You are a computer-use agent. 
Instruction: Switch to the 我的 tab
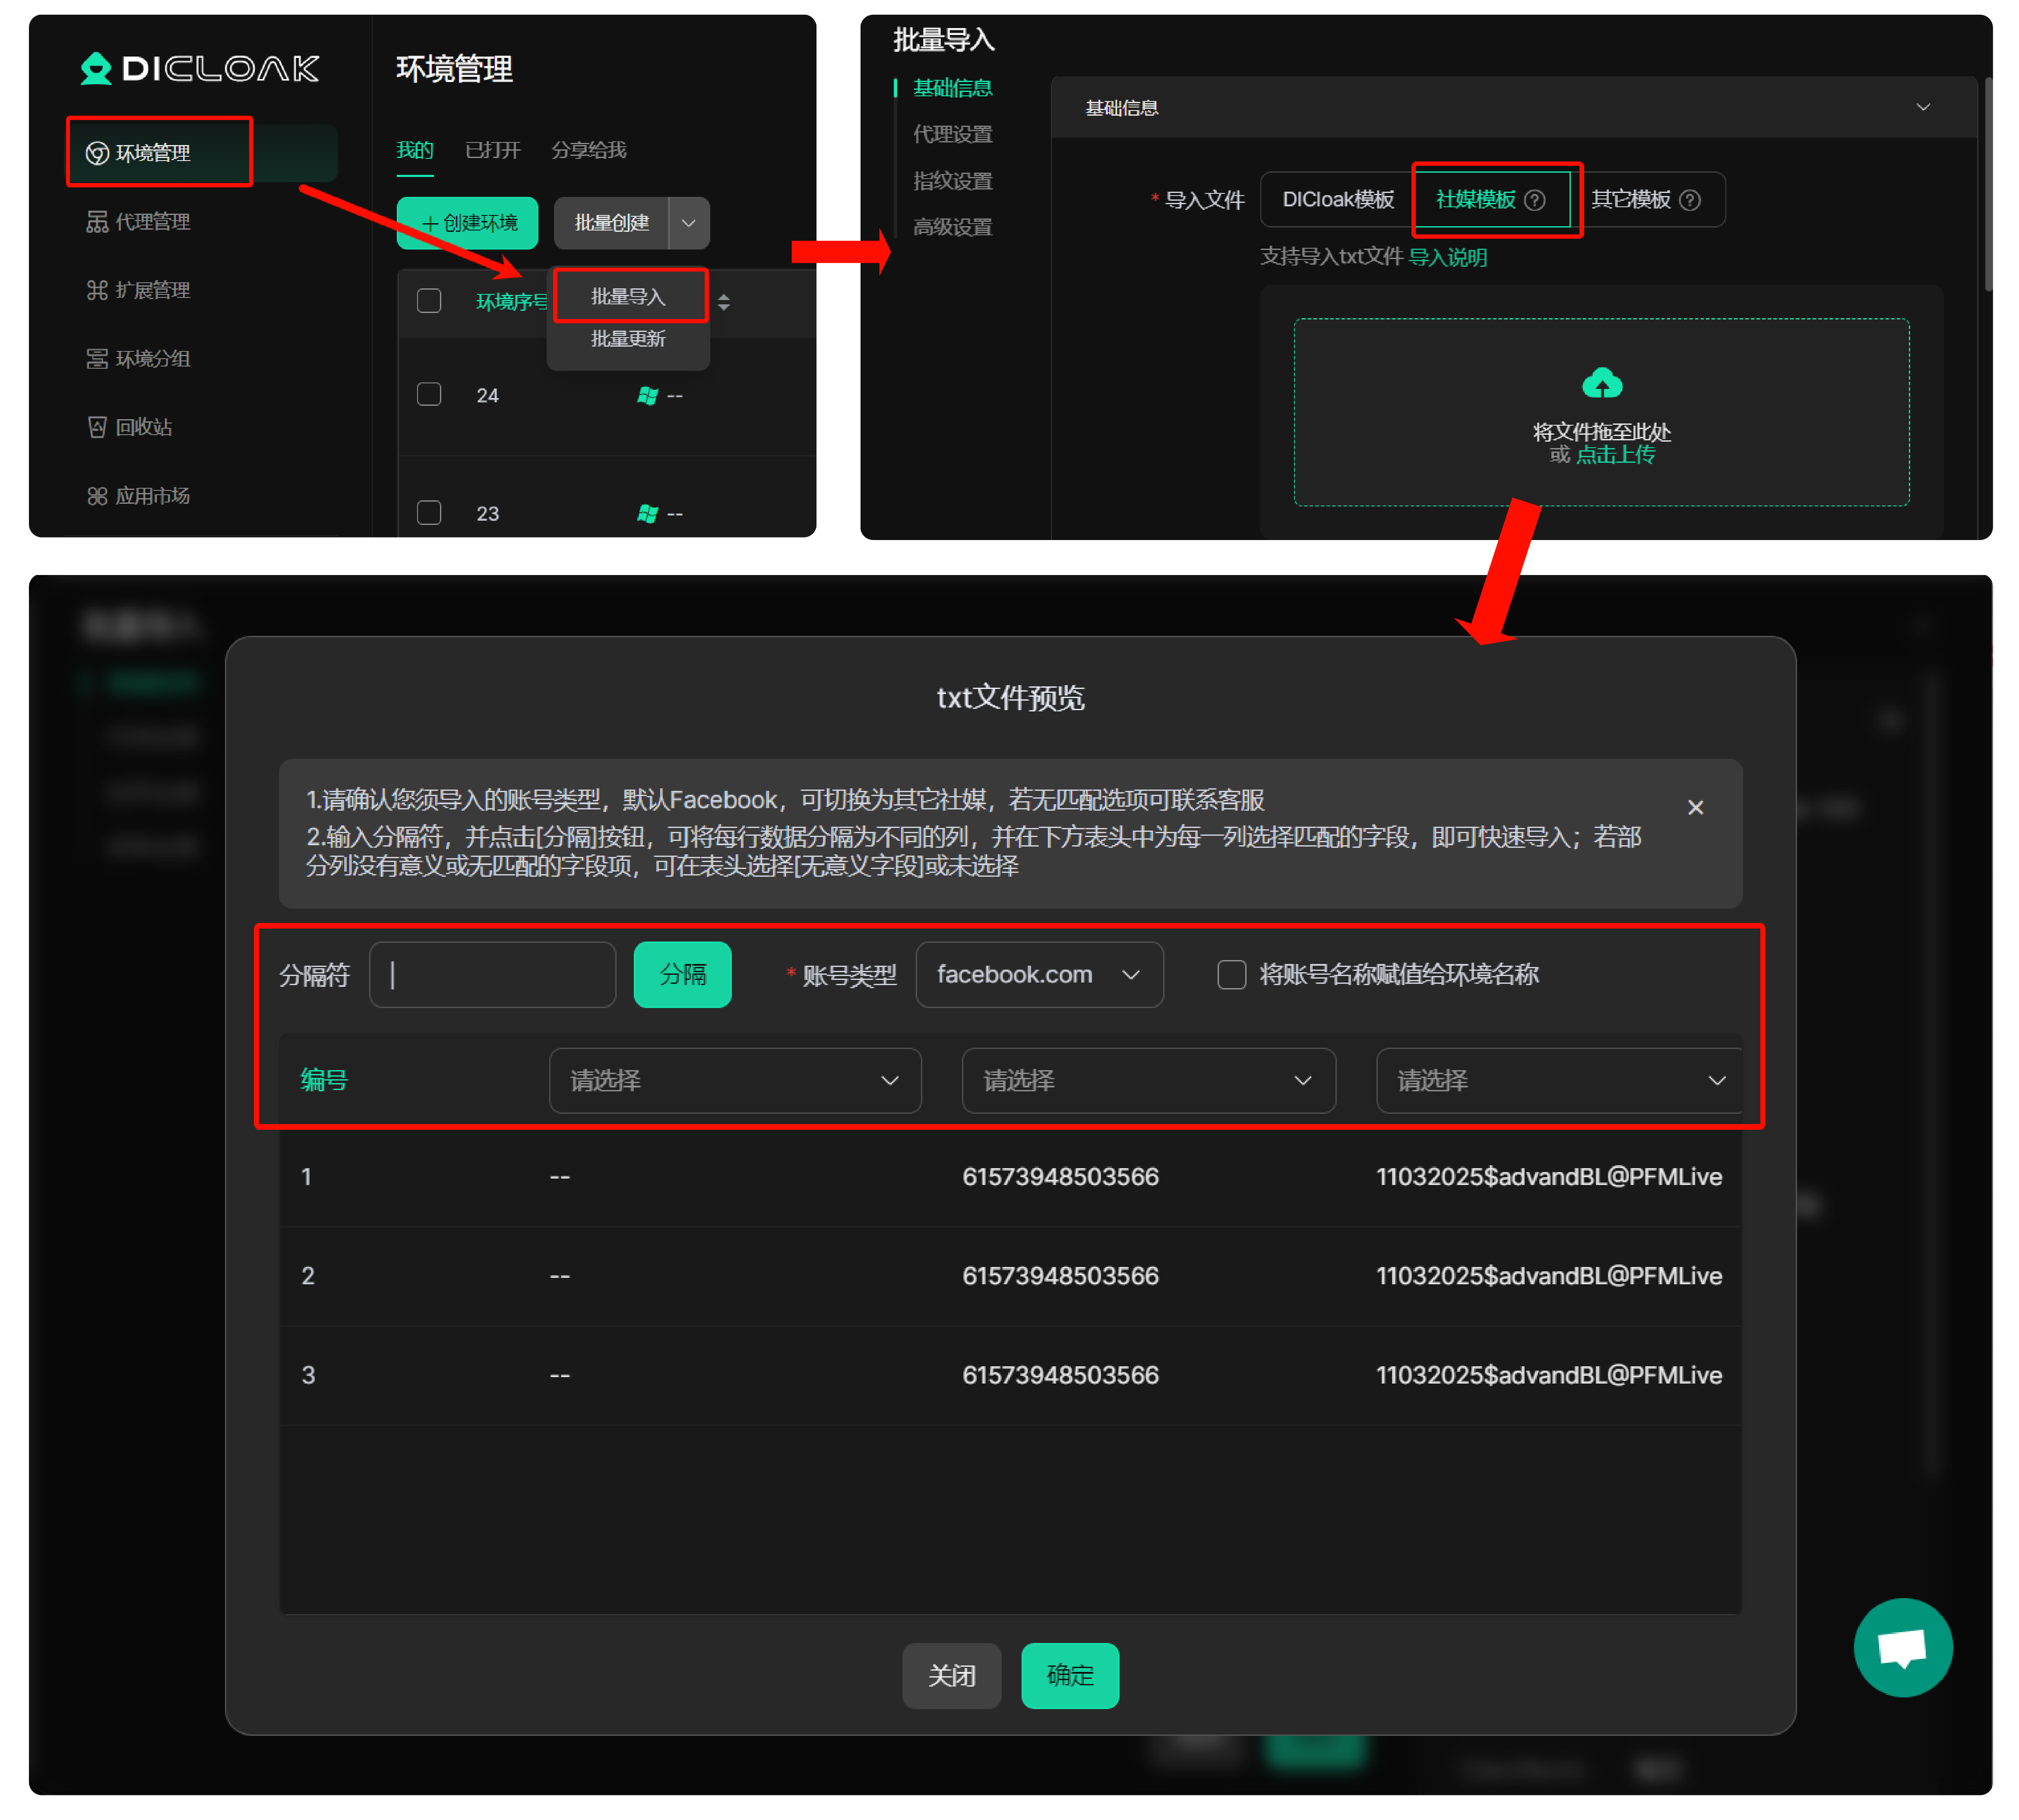click(415, 150)
